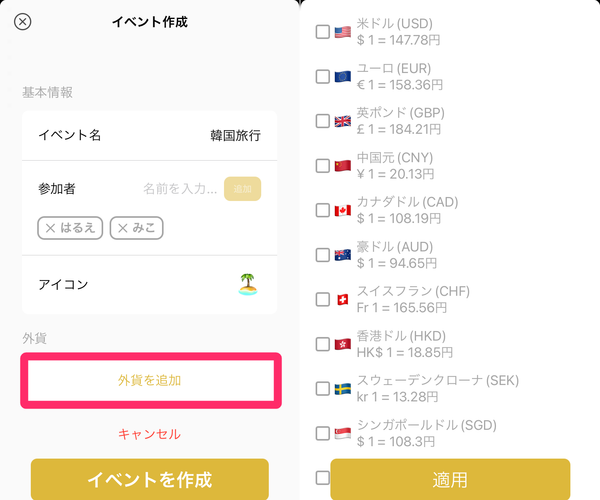Check the 中国元 (CNY) checkbox
This screenshot has height=500, width=600.
[323, 166]
